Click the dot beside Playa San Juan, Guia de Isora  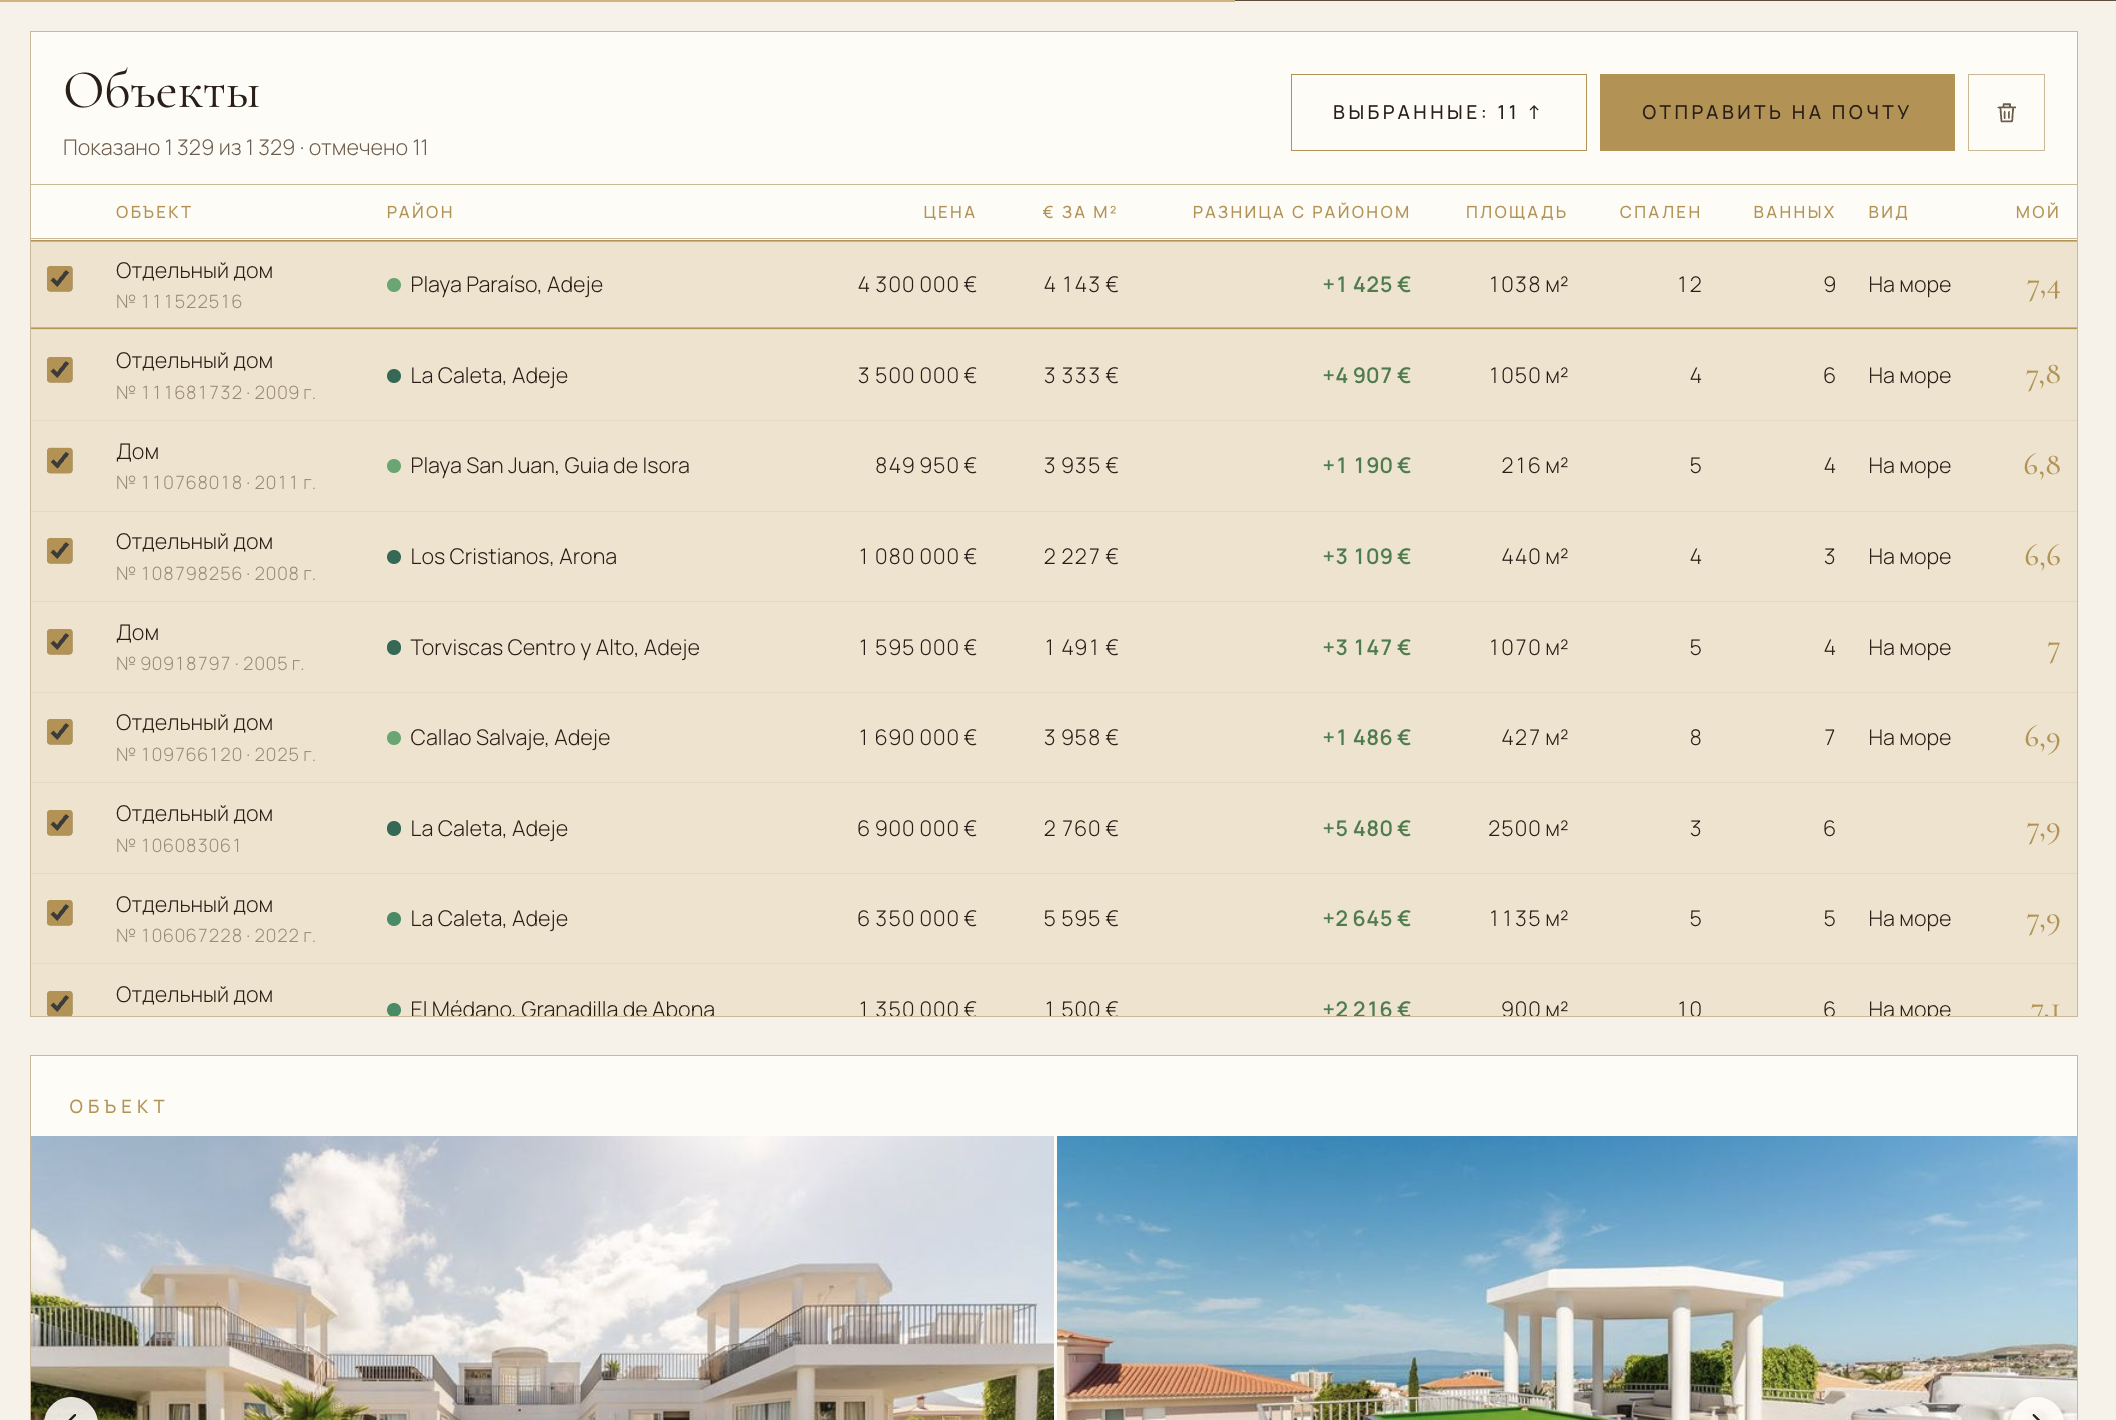pos(394,466)
